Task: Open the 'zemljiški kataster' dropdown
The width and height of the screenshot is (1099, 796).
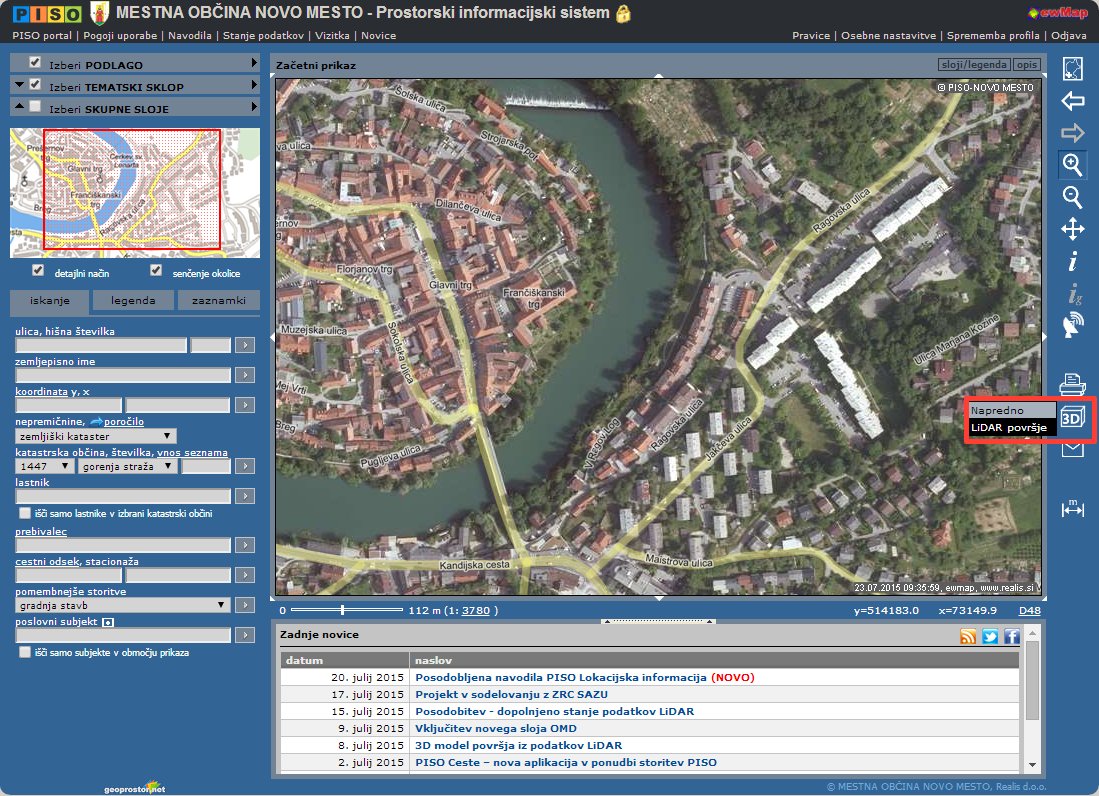Action: (x=96, y=436)
